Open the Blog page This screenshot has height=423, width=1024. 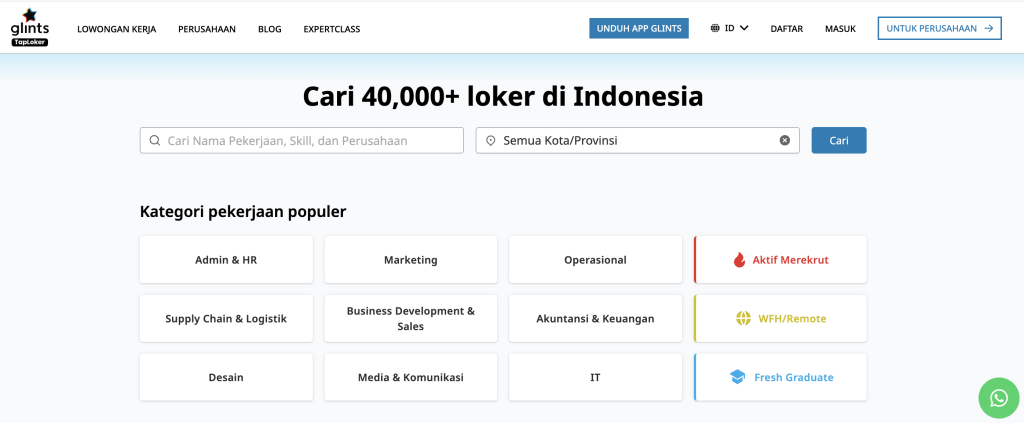pos(269,29)
